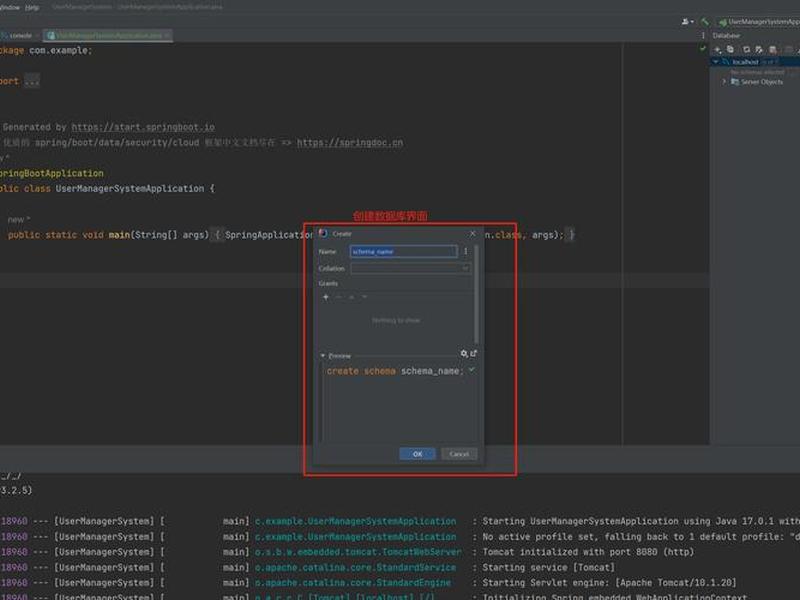This screenshot has width=800, height=600.
Task: Open the Window menu
Action: [10, 7]
